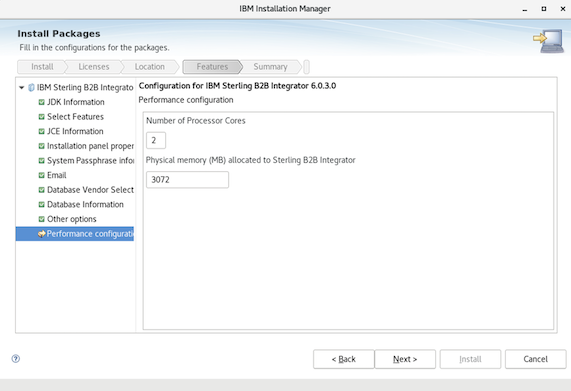Click the Location wizard step tab

click(150, 67)
